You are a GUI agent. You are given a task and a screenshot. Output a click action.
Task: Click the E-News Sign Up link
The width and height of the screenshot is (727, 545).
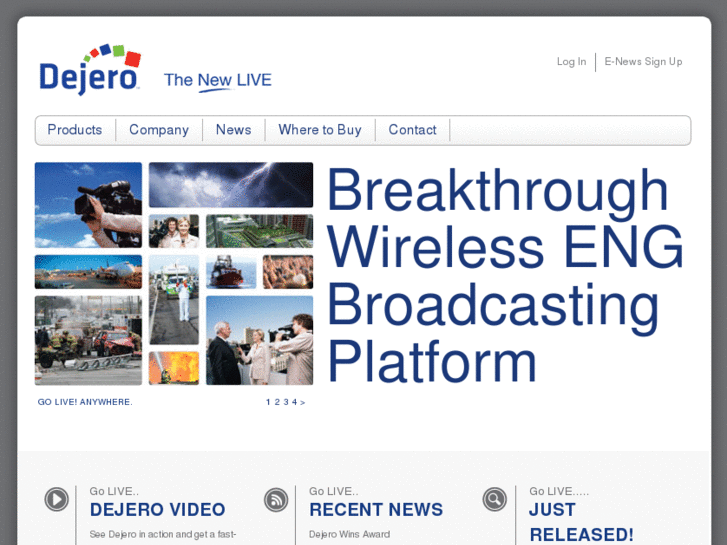(643, 62)
